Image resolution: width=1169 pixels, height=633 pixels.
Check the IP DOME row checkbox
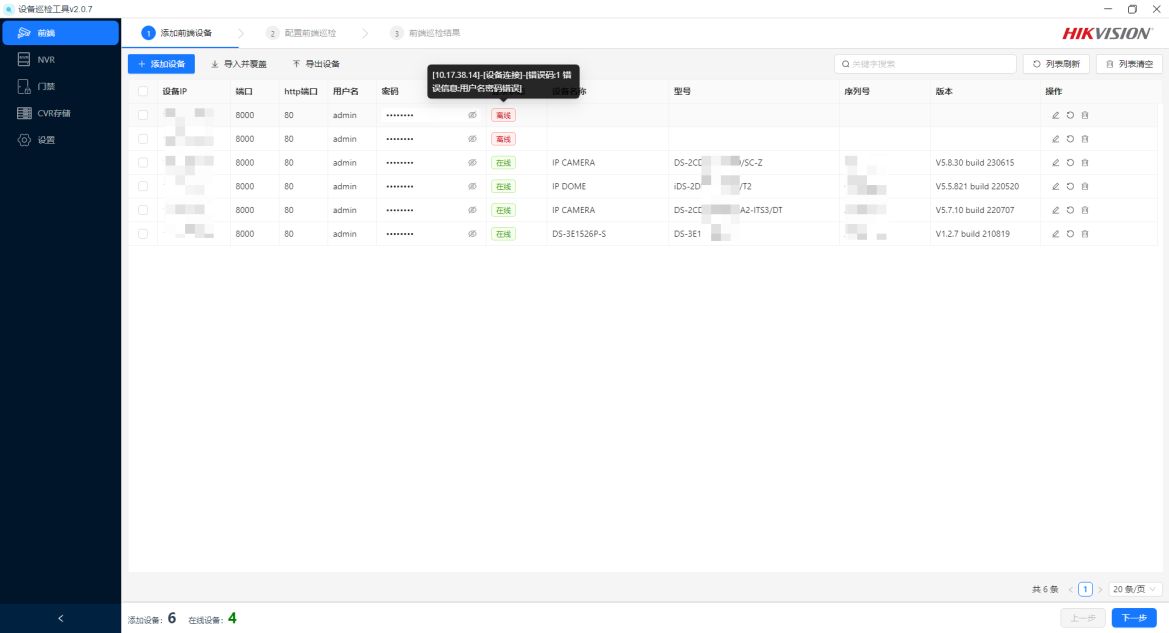[143, 186]
